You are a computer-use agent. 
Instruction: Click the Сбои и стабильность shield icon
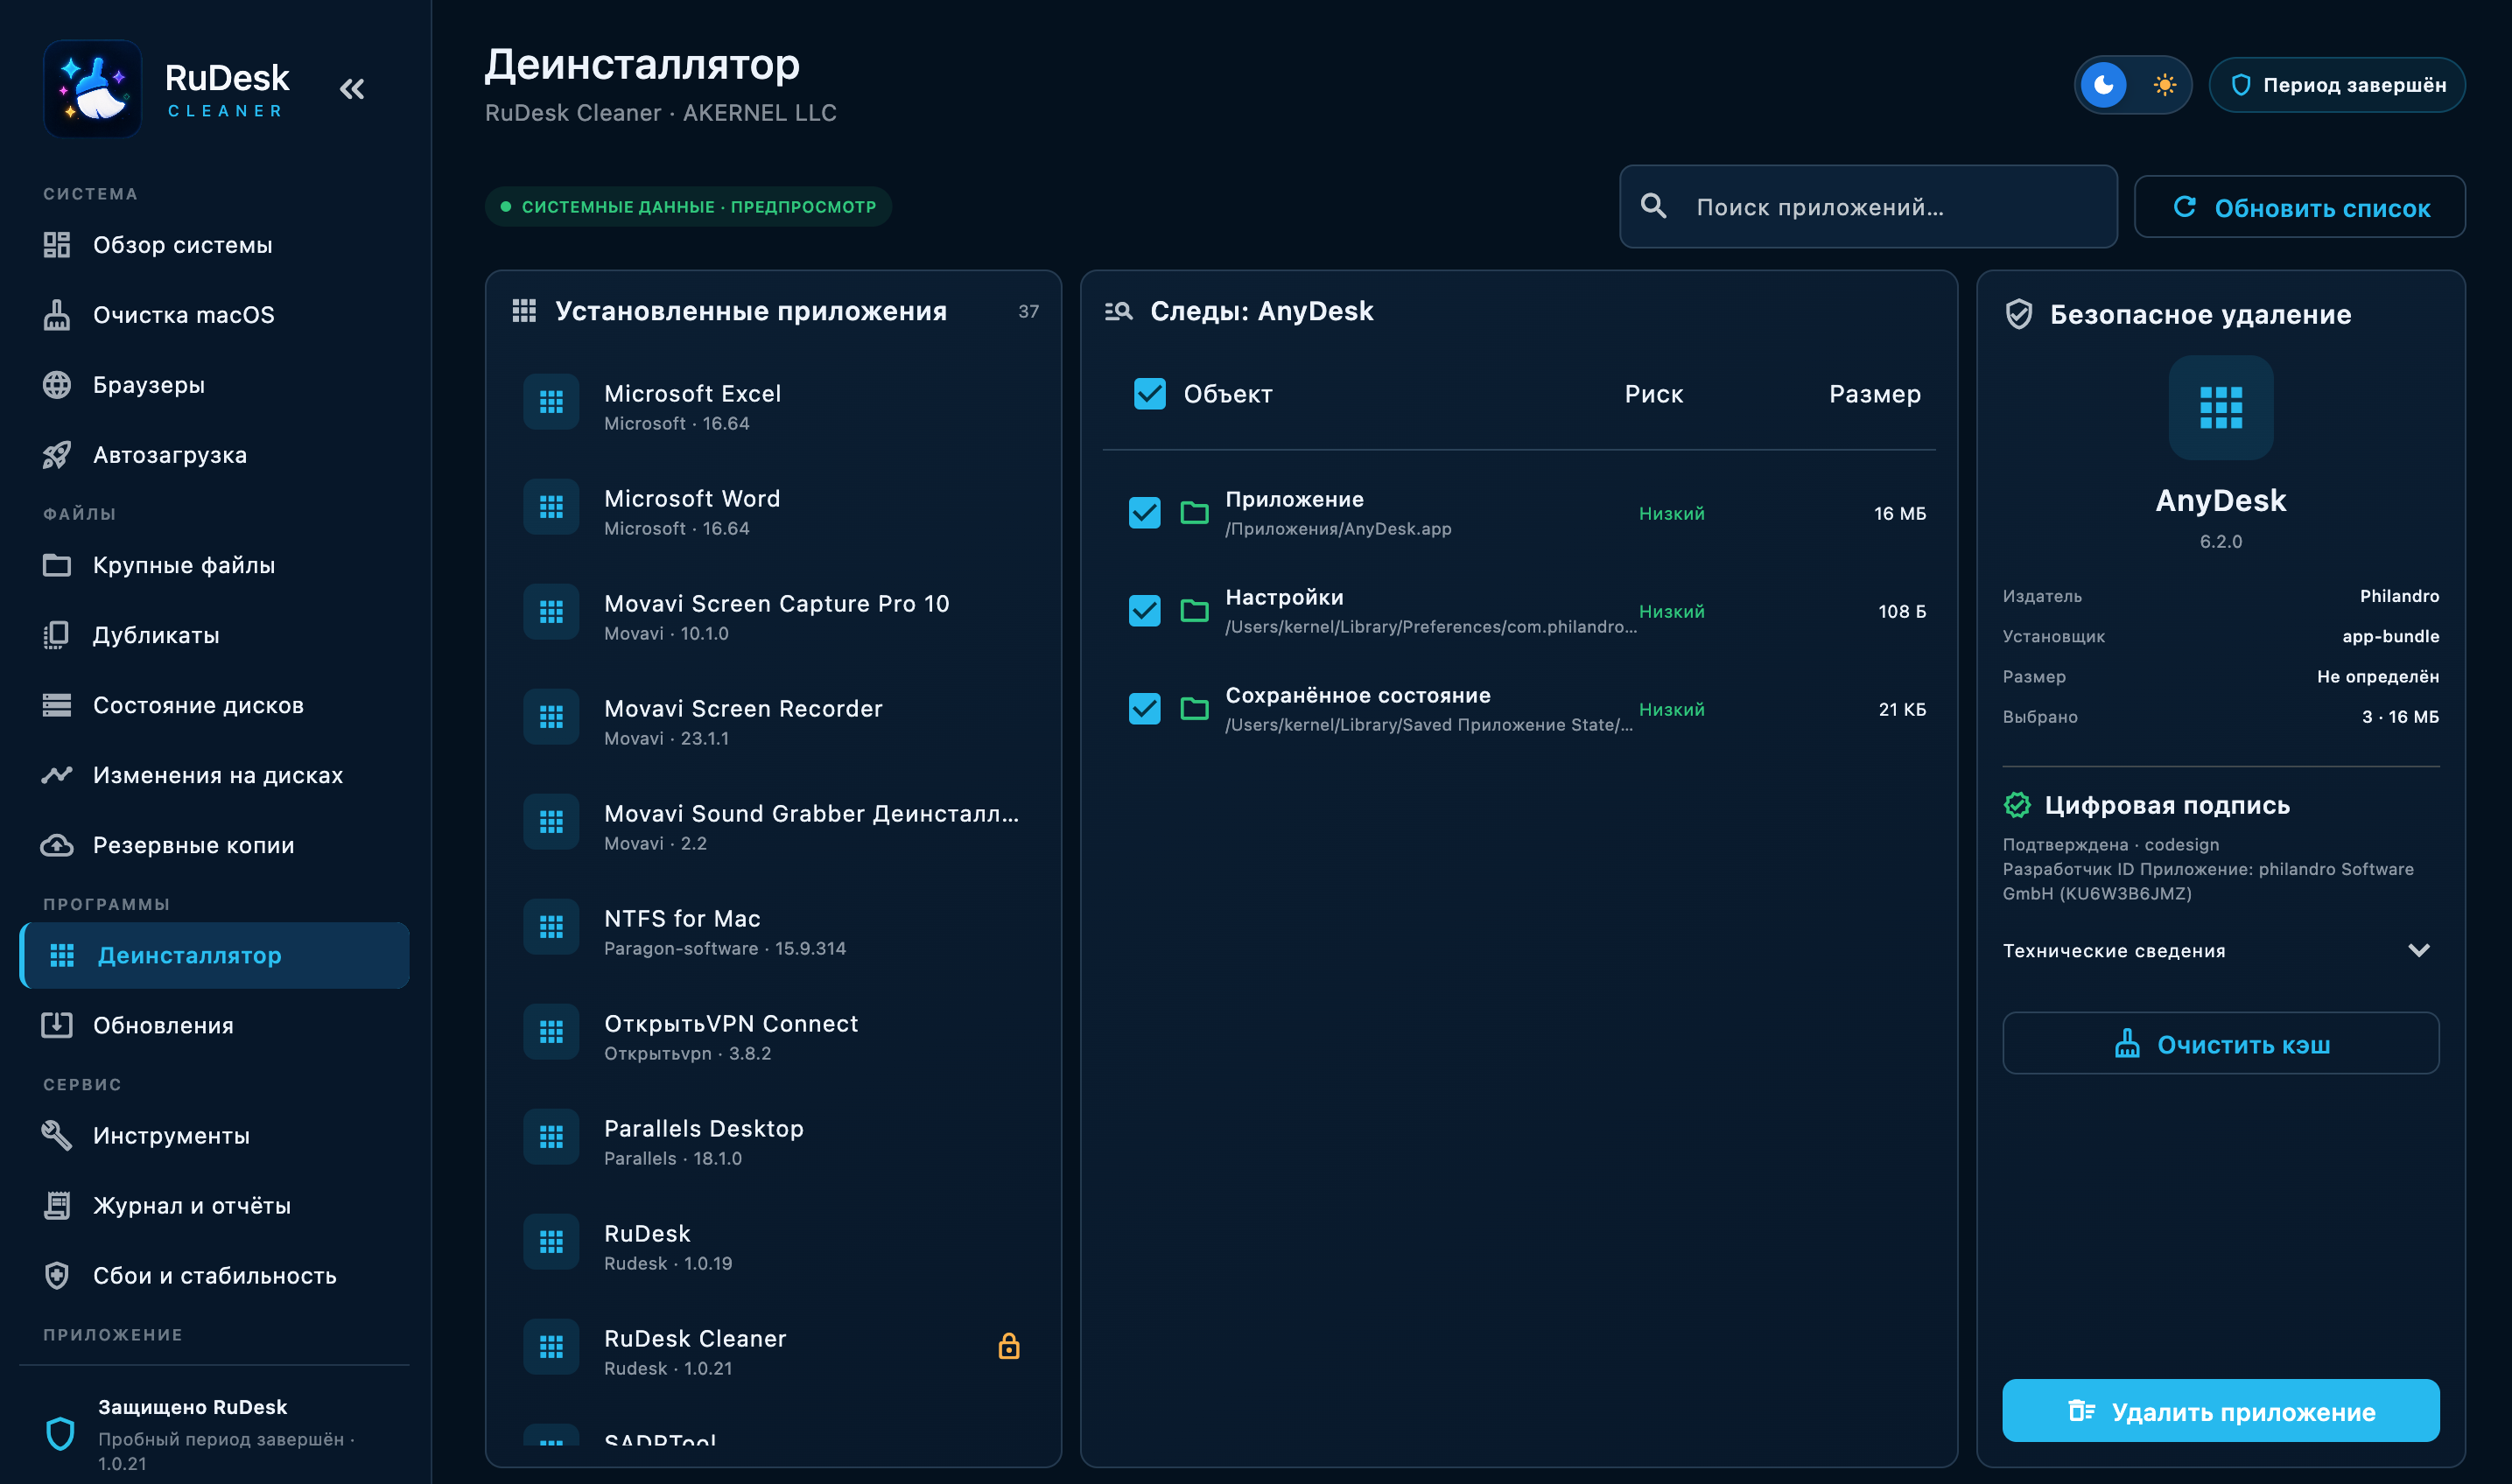pyautogui.click(x=57, y=1275)
